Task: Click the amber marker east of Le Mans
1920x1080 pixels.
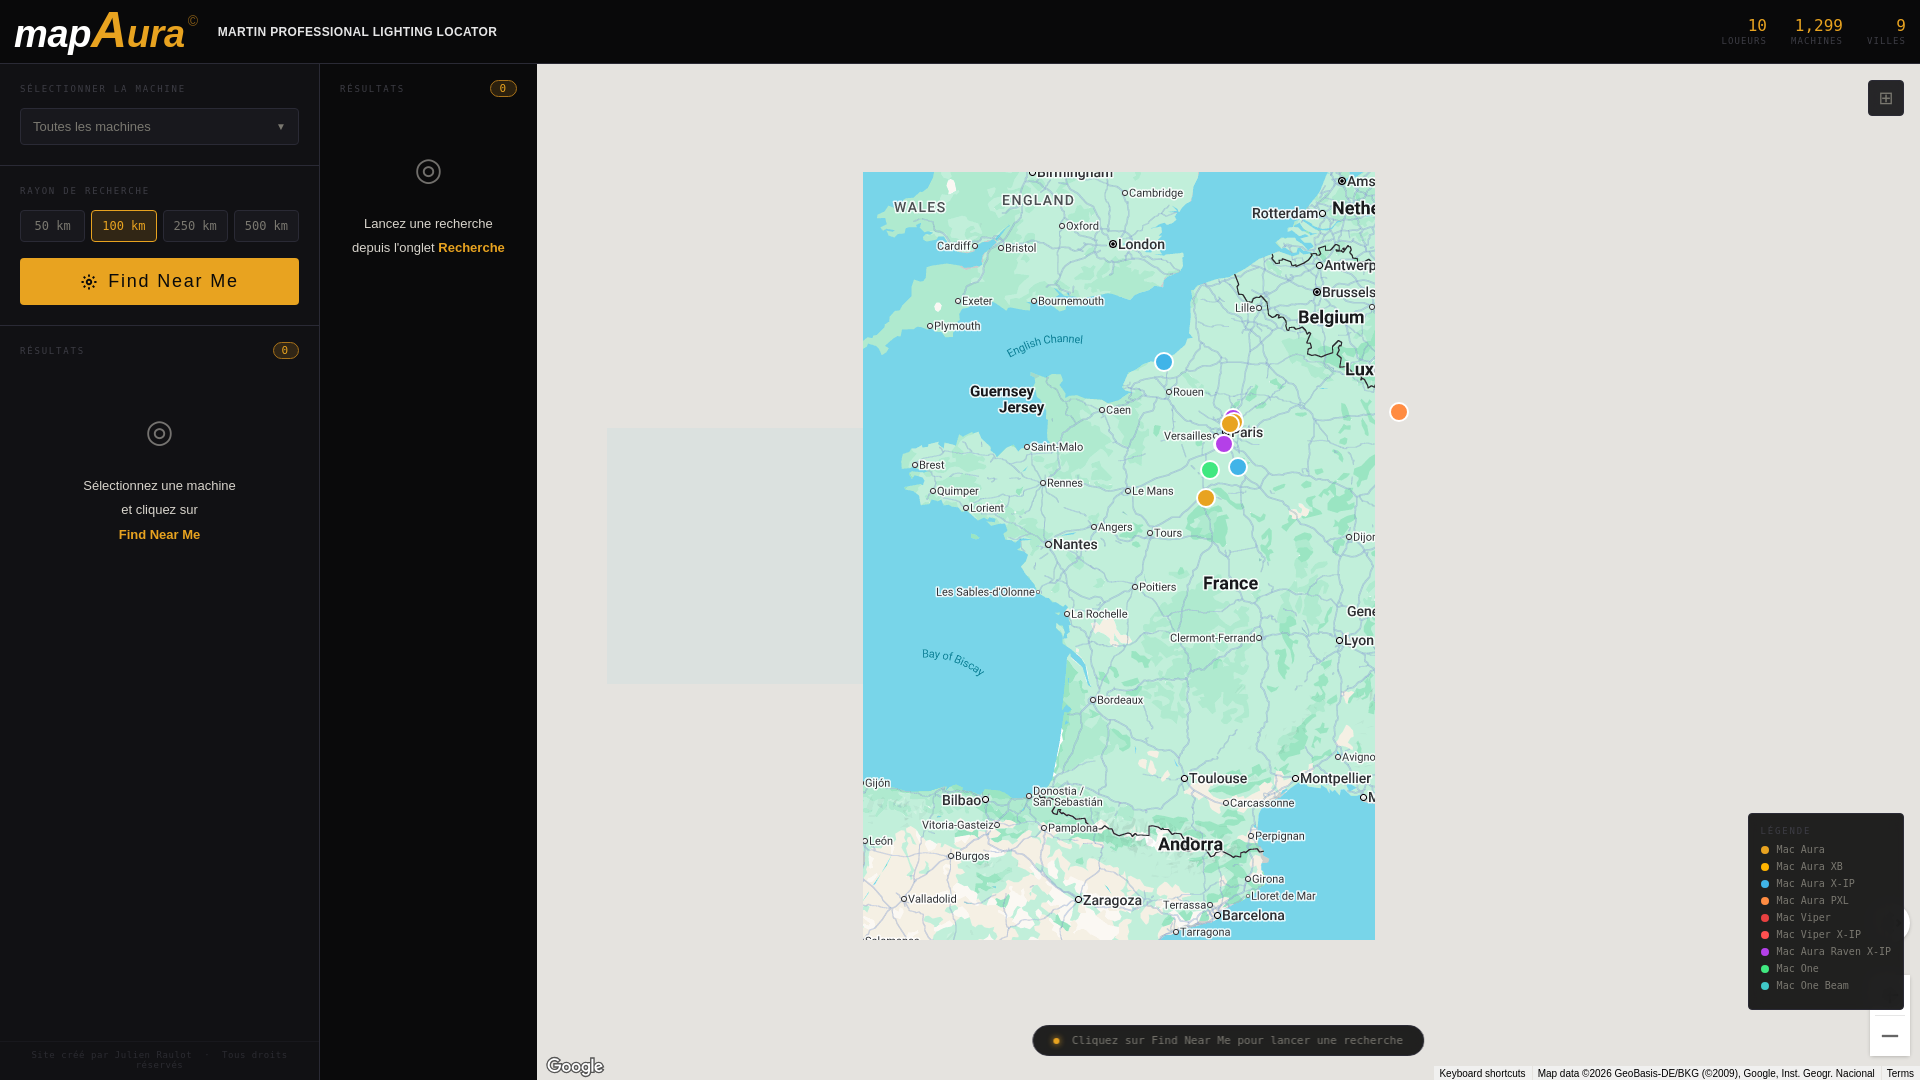Action: (x=1206, y=498)
